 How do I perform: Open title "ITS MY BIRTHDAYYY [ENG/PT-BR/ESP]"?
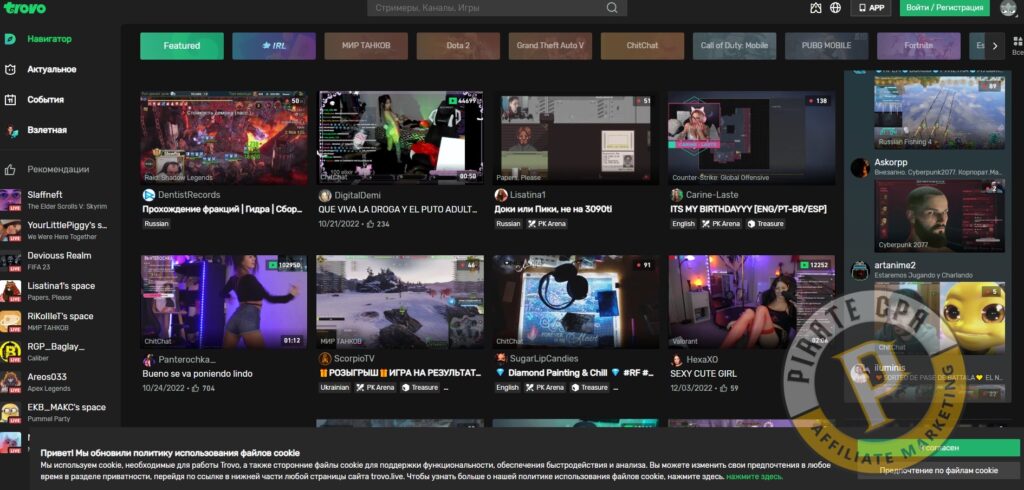pyautogui.click(x=748, y=210)
